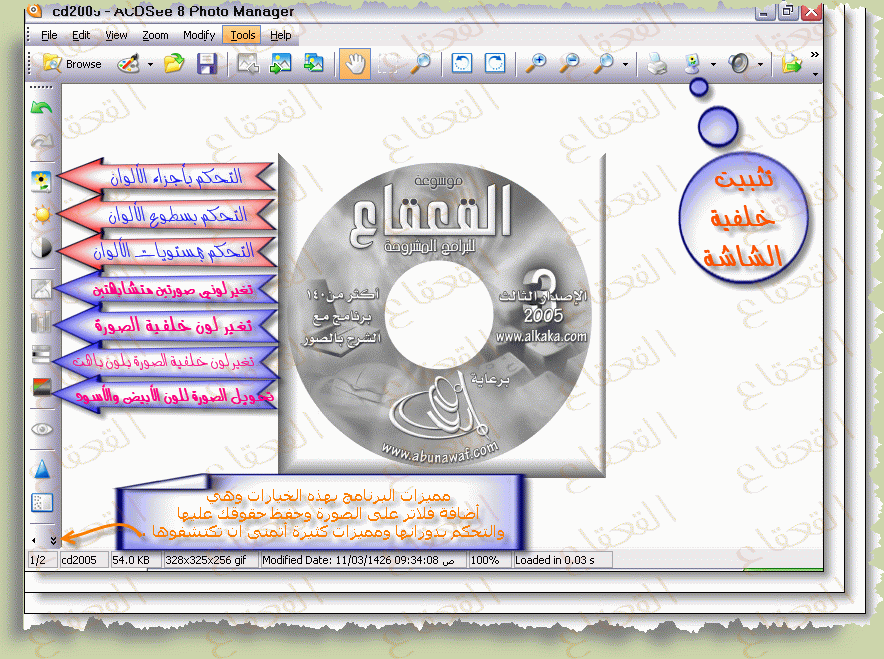Click the green Undo arrow in the sidebar
This screenshot has height=659, width=884.
[x=42, y=107]
